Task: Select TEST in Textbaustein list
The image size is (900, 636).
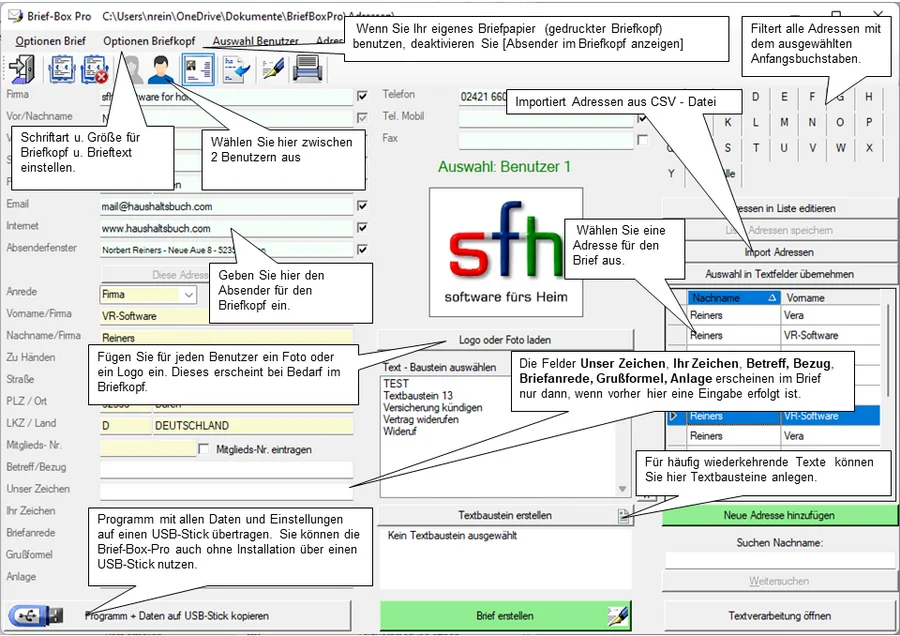Action: pyautogui.click(x=396, y=383)
